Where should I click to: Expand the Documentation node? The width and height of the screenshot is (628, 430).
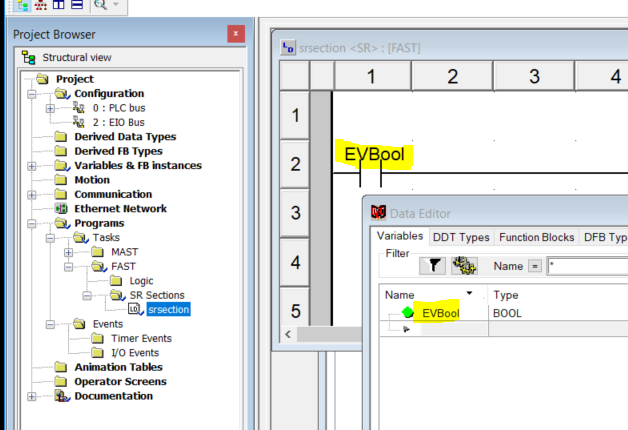[x=32, y=397]
